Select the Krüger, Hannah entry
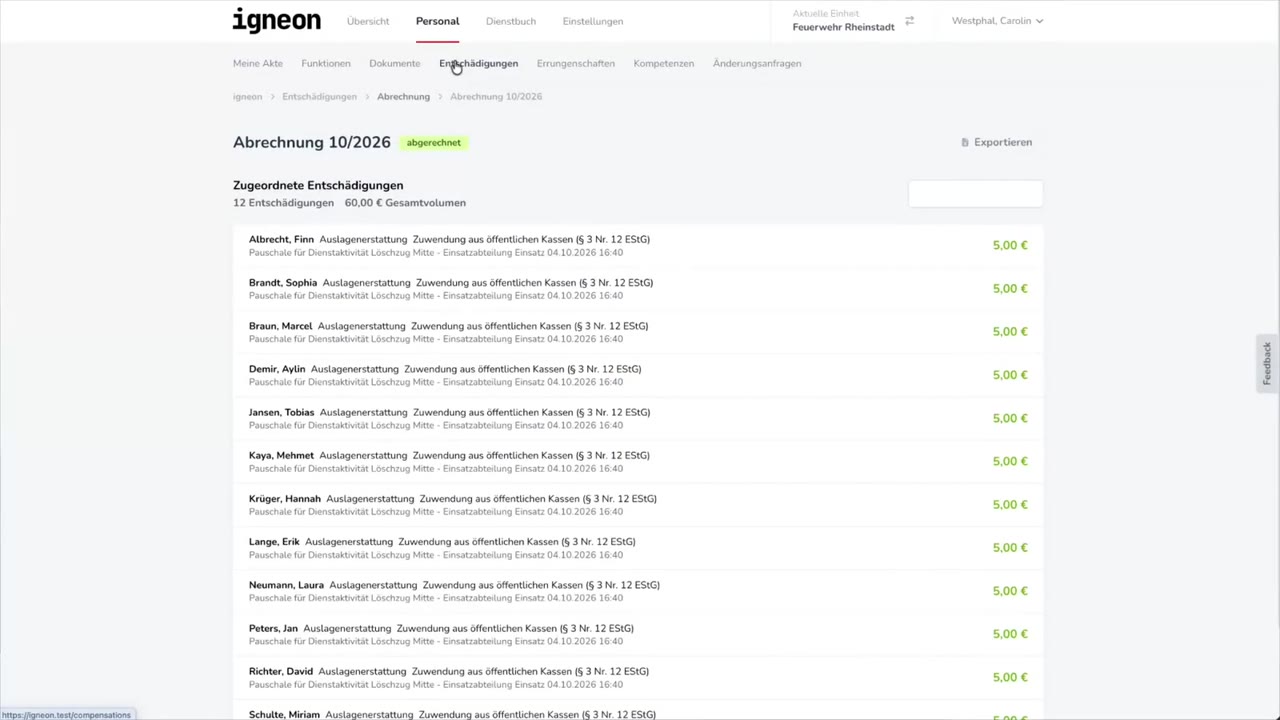Viewport: 1280px width, 720px height. [x=638, y=505]
